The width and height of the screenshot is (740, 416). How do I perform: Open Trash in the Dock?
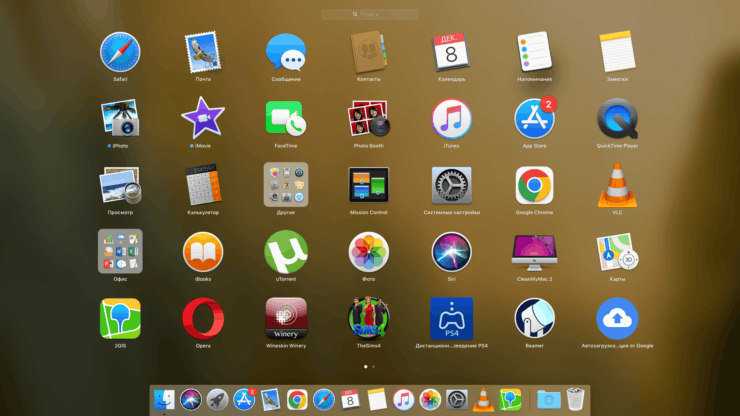click(574, 400)
